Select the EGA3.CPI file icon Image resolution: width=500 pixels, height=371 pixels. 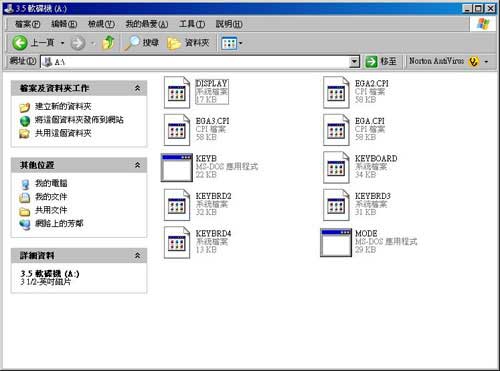[x=177, y=130]
